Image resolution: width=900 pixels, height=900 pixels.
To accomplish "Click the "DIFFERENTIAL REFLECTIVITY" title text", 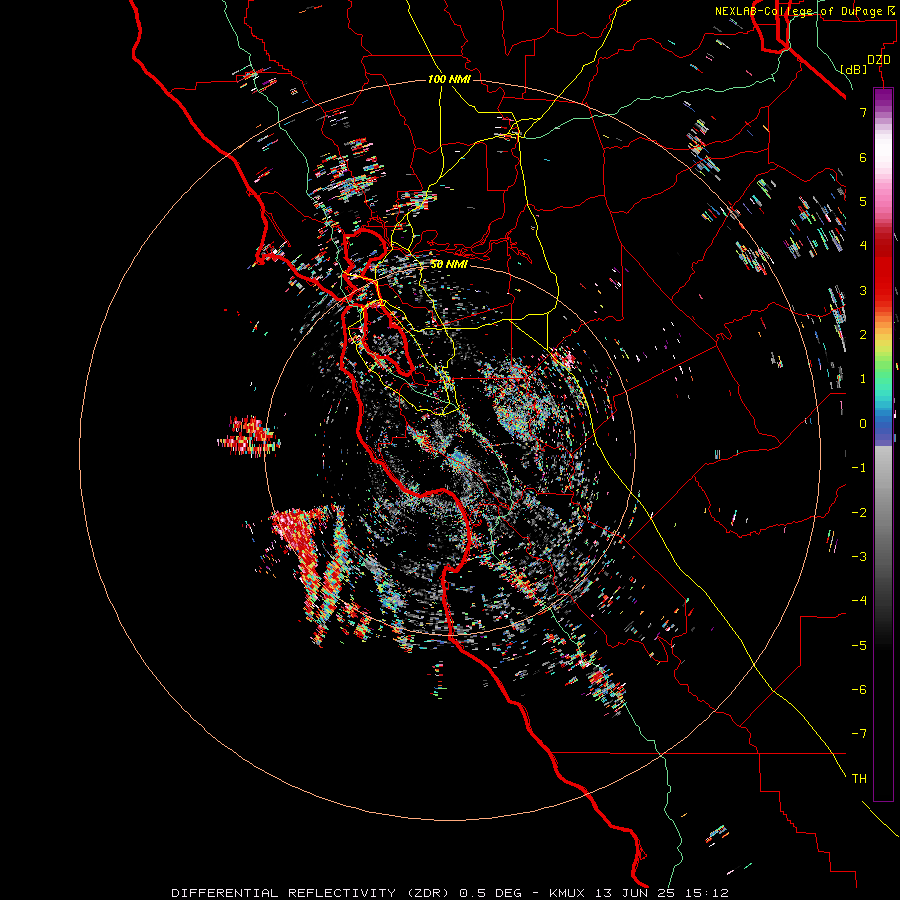I will [284, 893].
